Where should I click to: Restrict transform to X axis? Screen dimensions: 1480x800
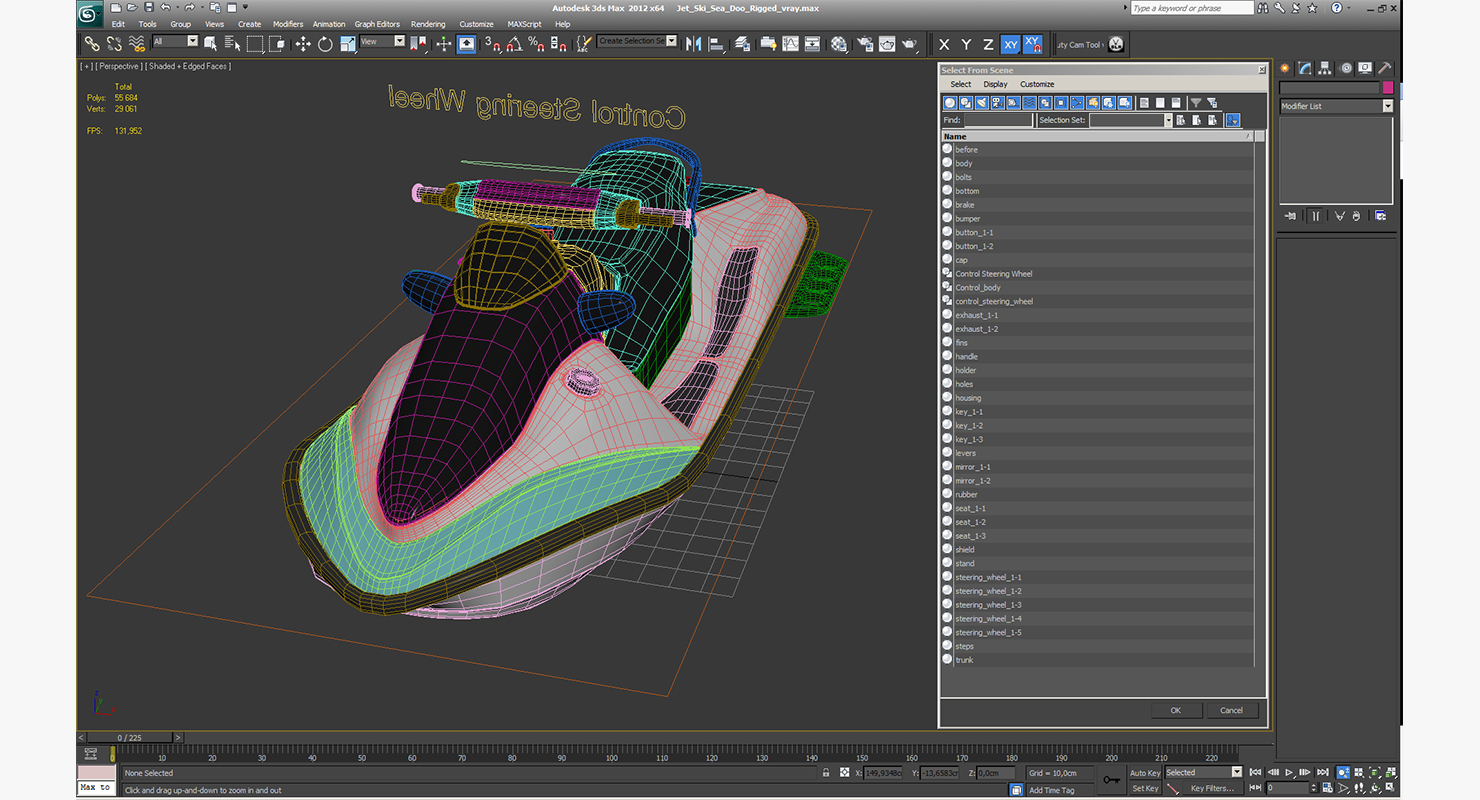pos(943,44)
